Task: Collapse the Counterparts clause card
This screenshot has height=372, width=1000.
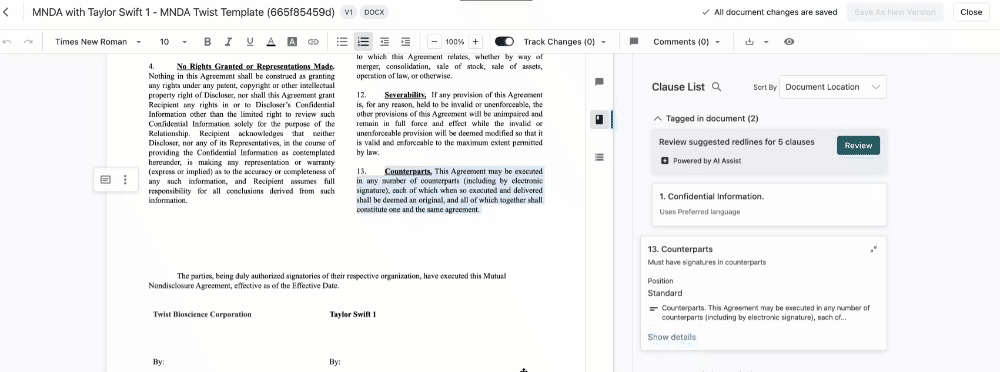Action: [x=873, y=249]
